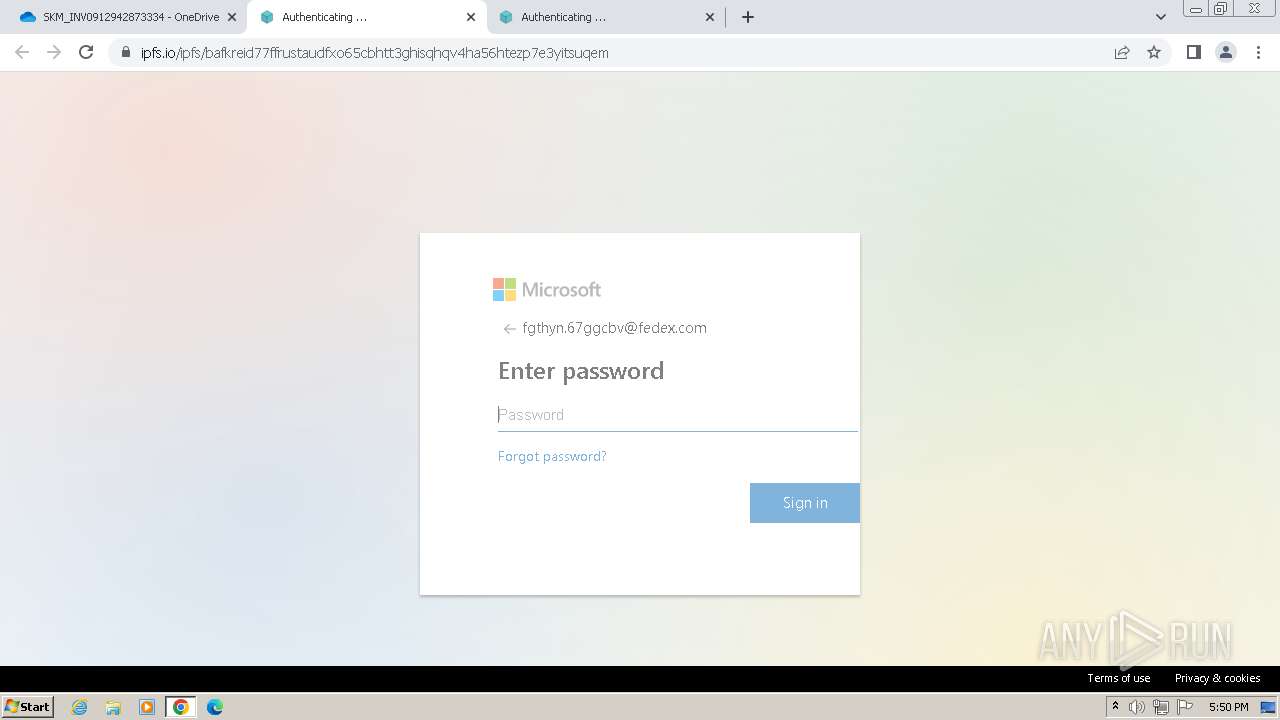Reload the current page

[86, 52]
